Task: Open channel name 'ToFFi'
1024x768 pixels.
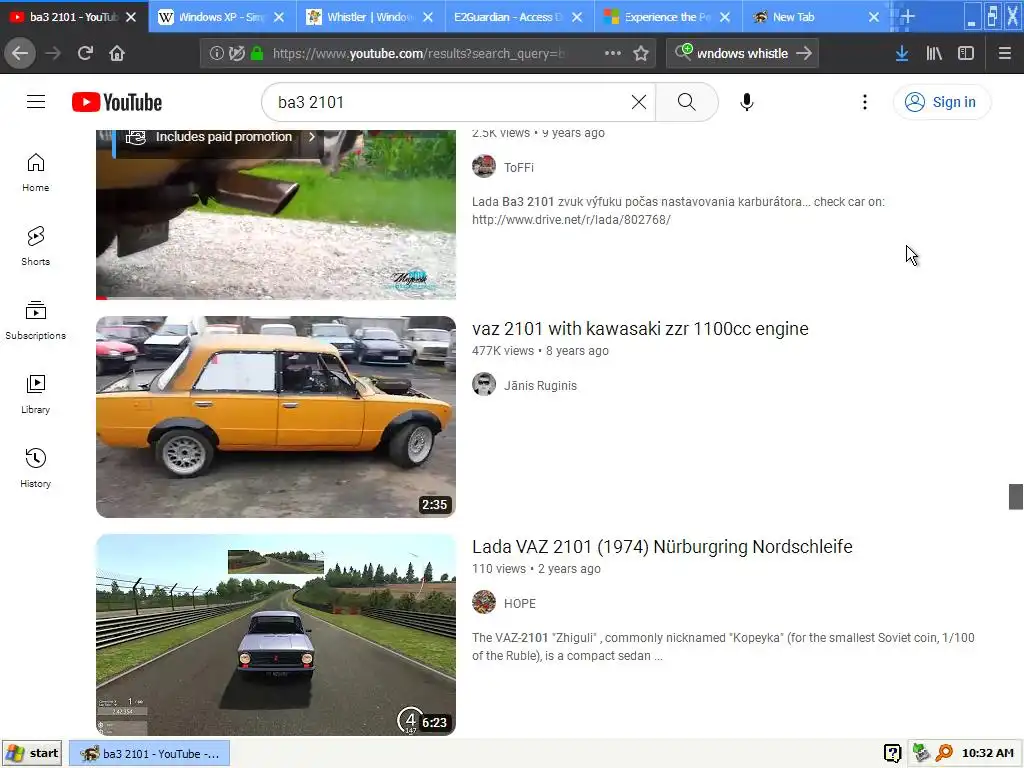Action: [519, 167]
